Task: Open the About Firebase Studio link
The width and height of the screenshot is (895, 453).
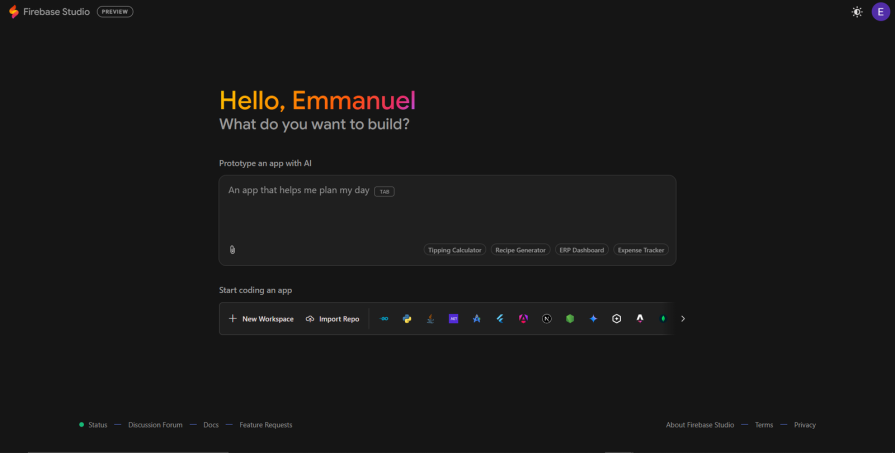Action: 700,425
